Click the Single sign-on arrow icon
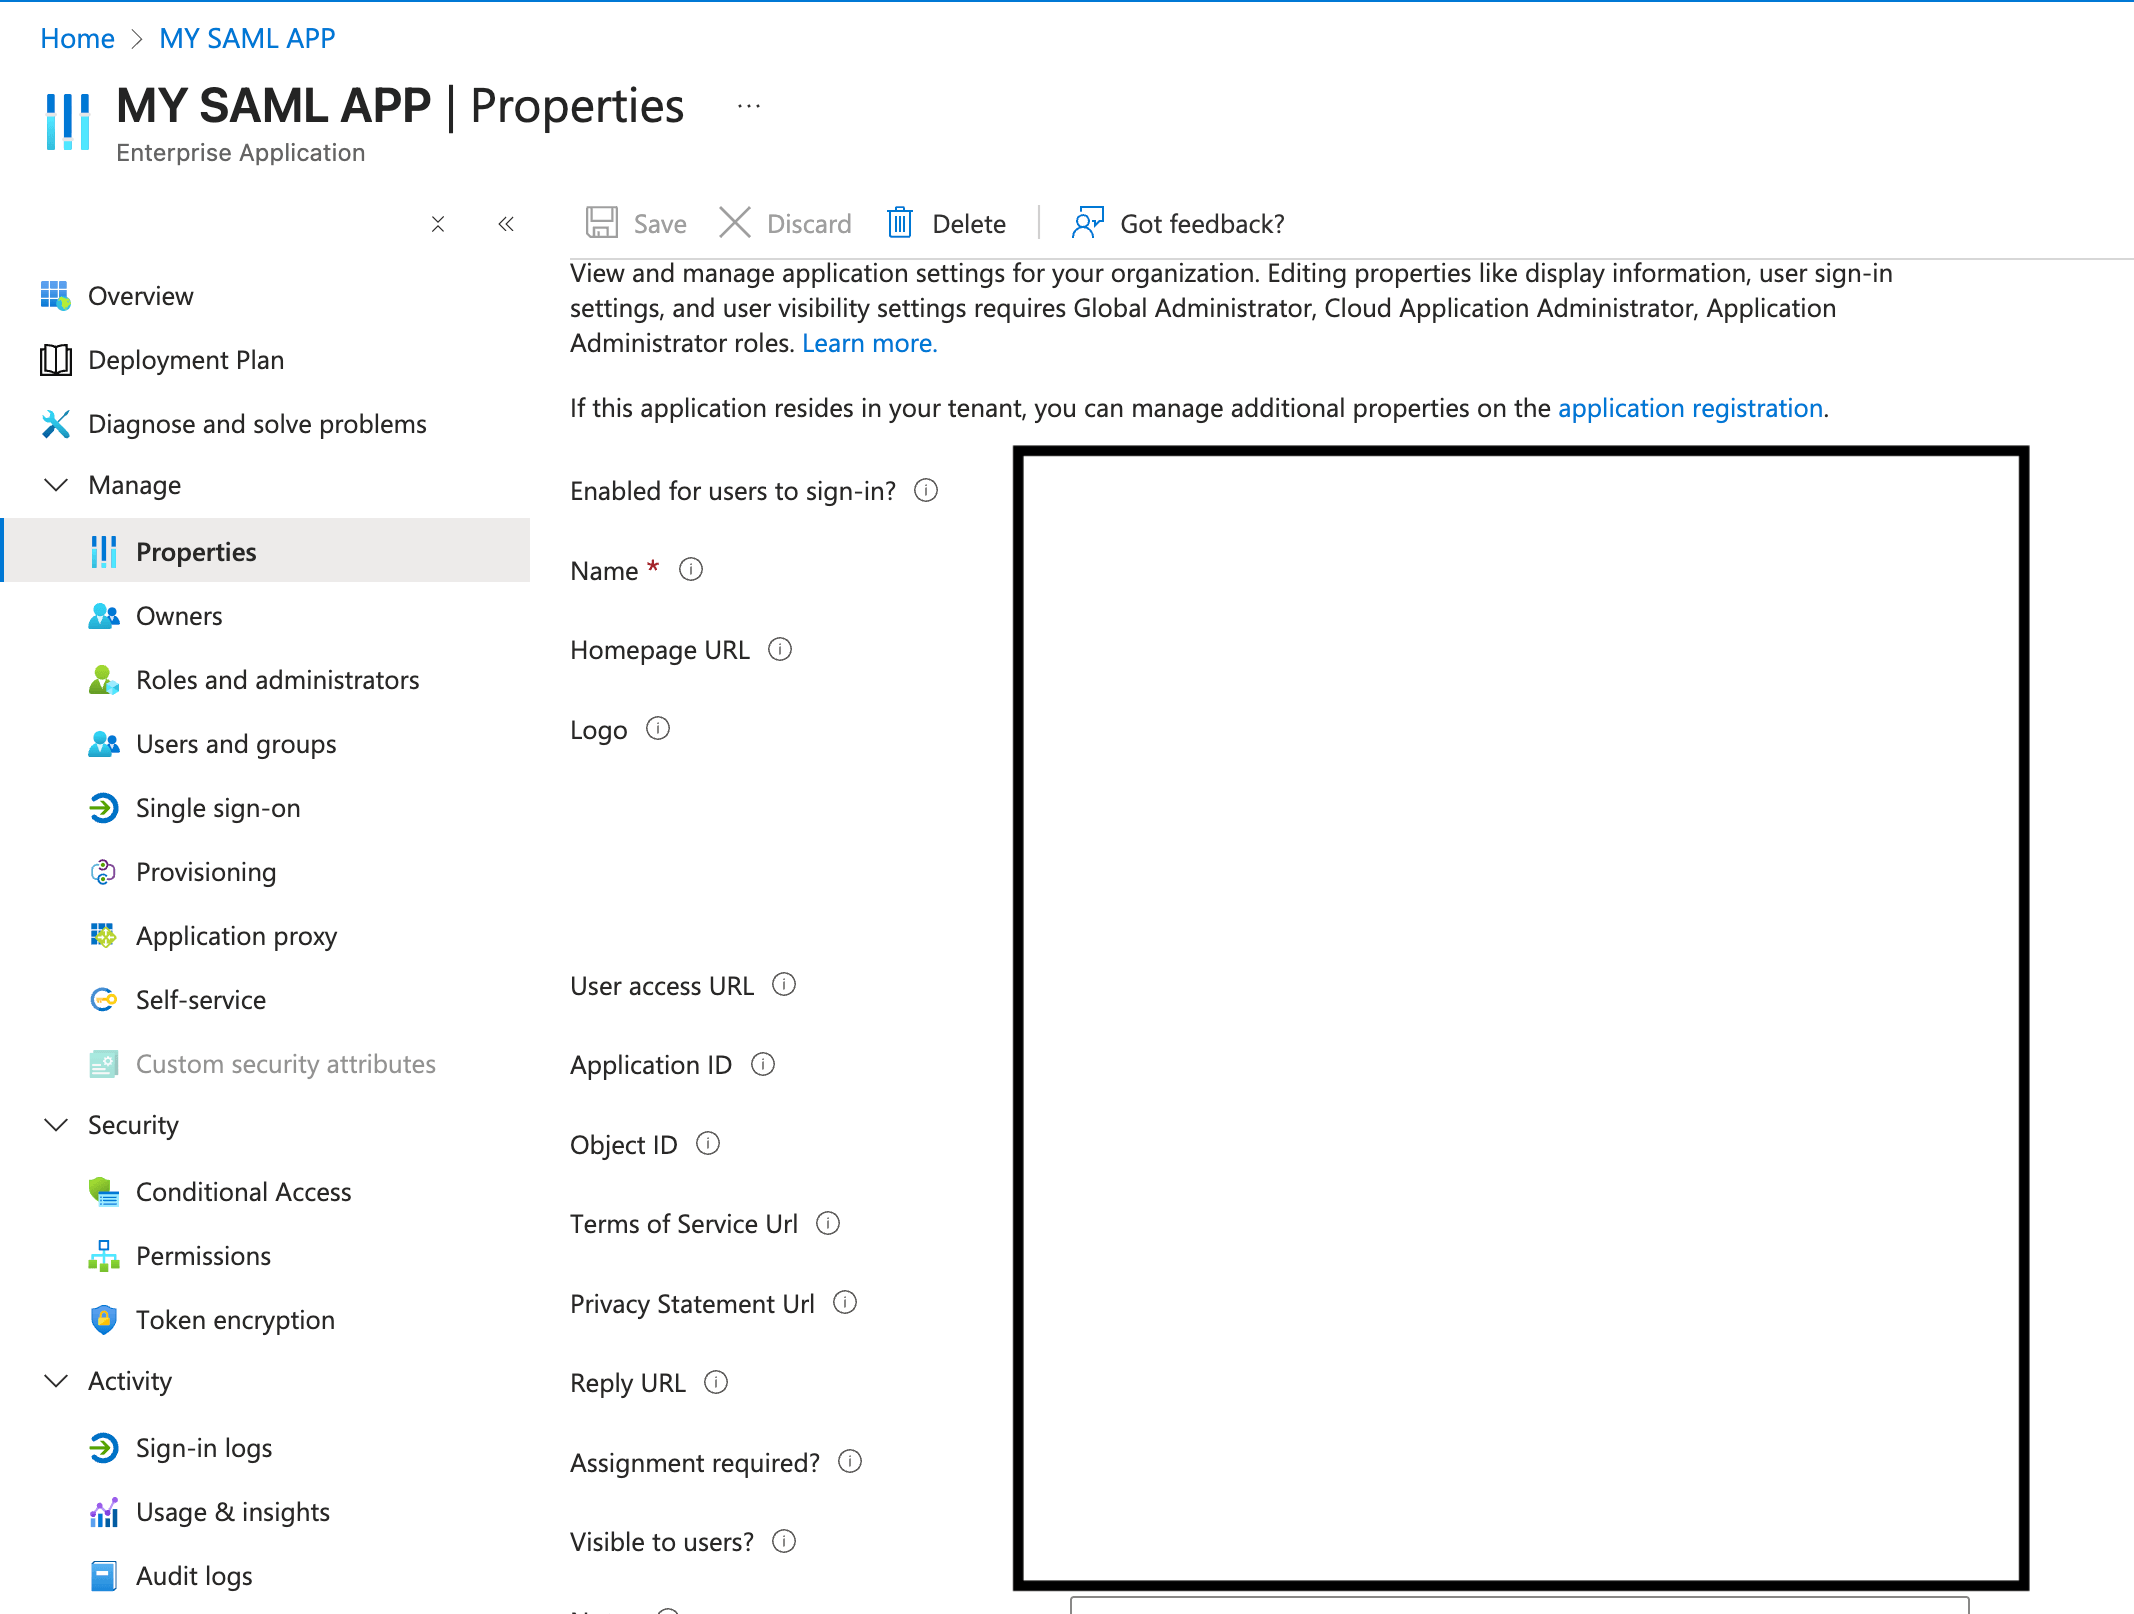The width and height of the screenshot is (2134, 1614). [x=104, y=808]
